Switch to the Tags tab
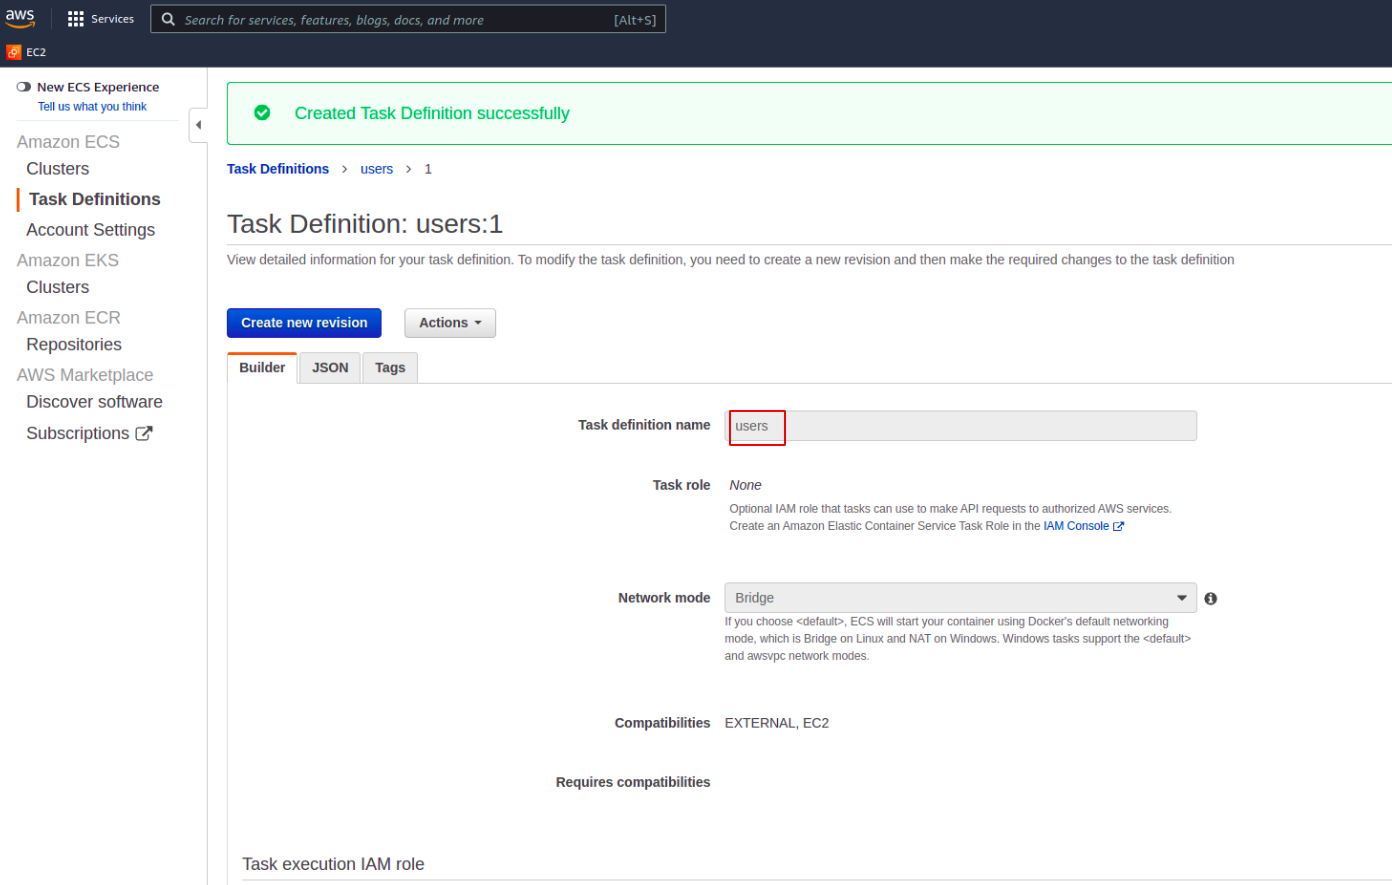Image resolution: width=1392 pixels, height=885 pixels. click(x=390, y=367)
